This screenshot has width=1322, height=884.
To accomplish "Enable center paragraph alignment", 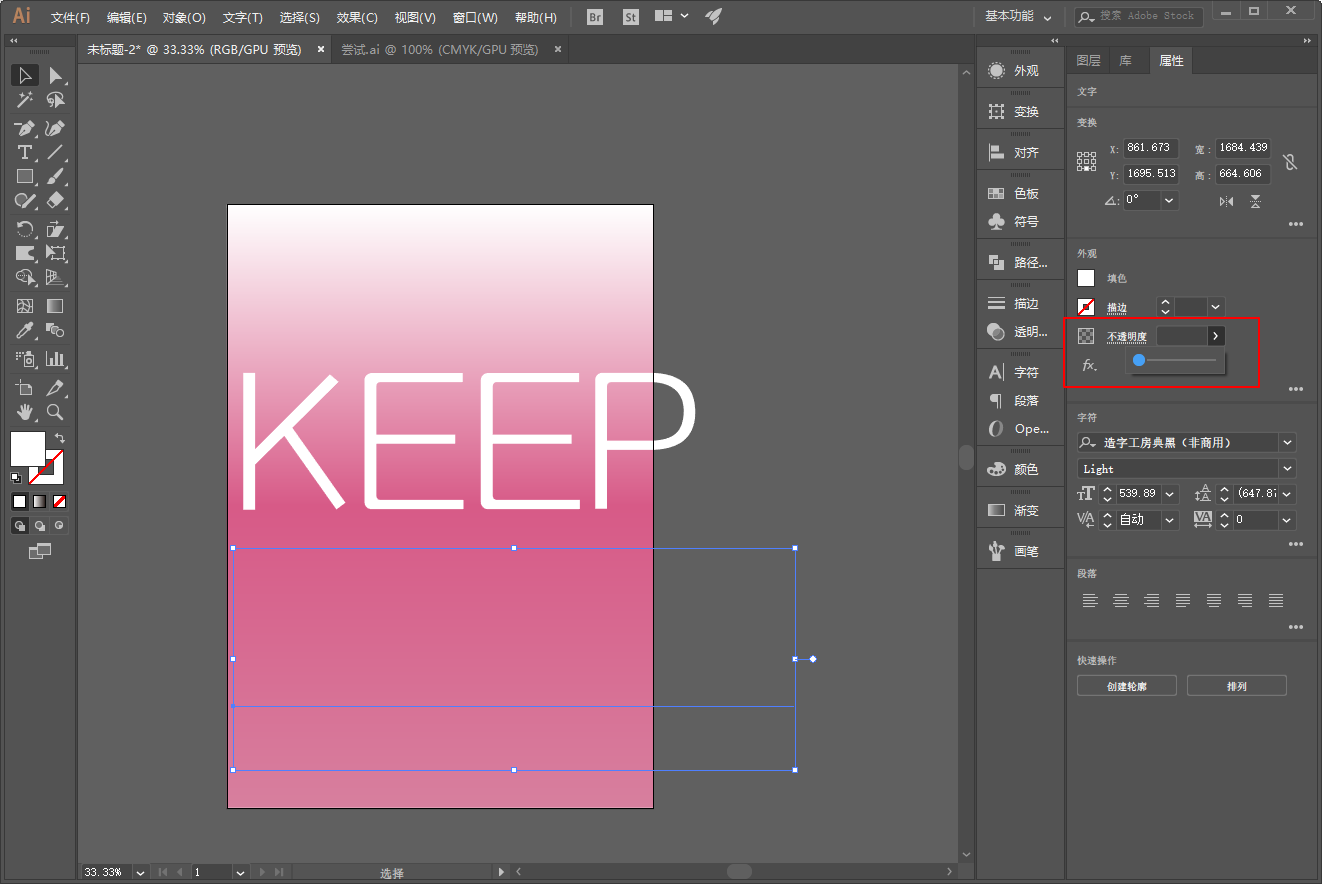I will click(1121, 600).
